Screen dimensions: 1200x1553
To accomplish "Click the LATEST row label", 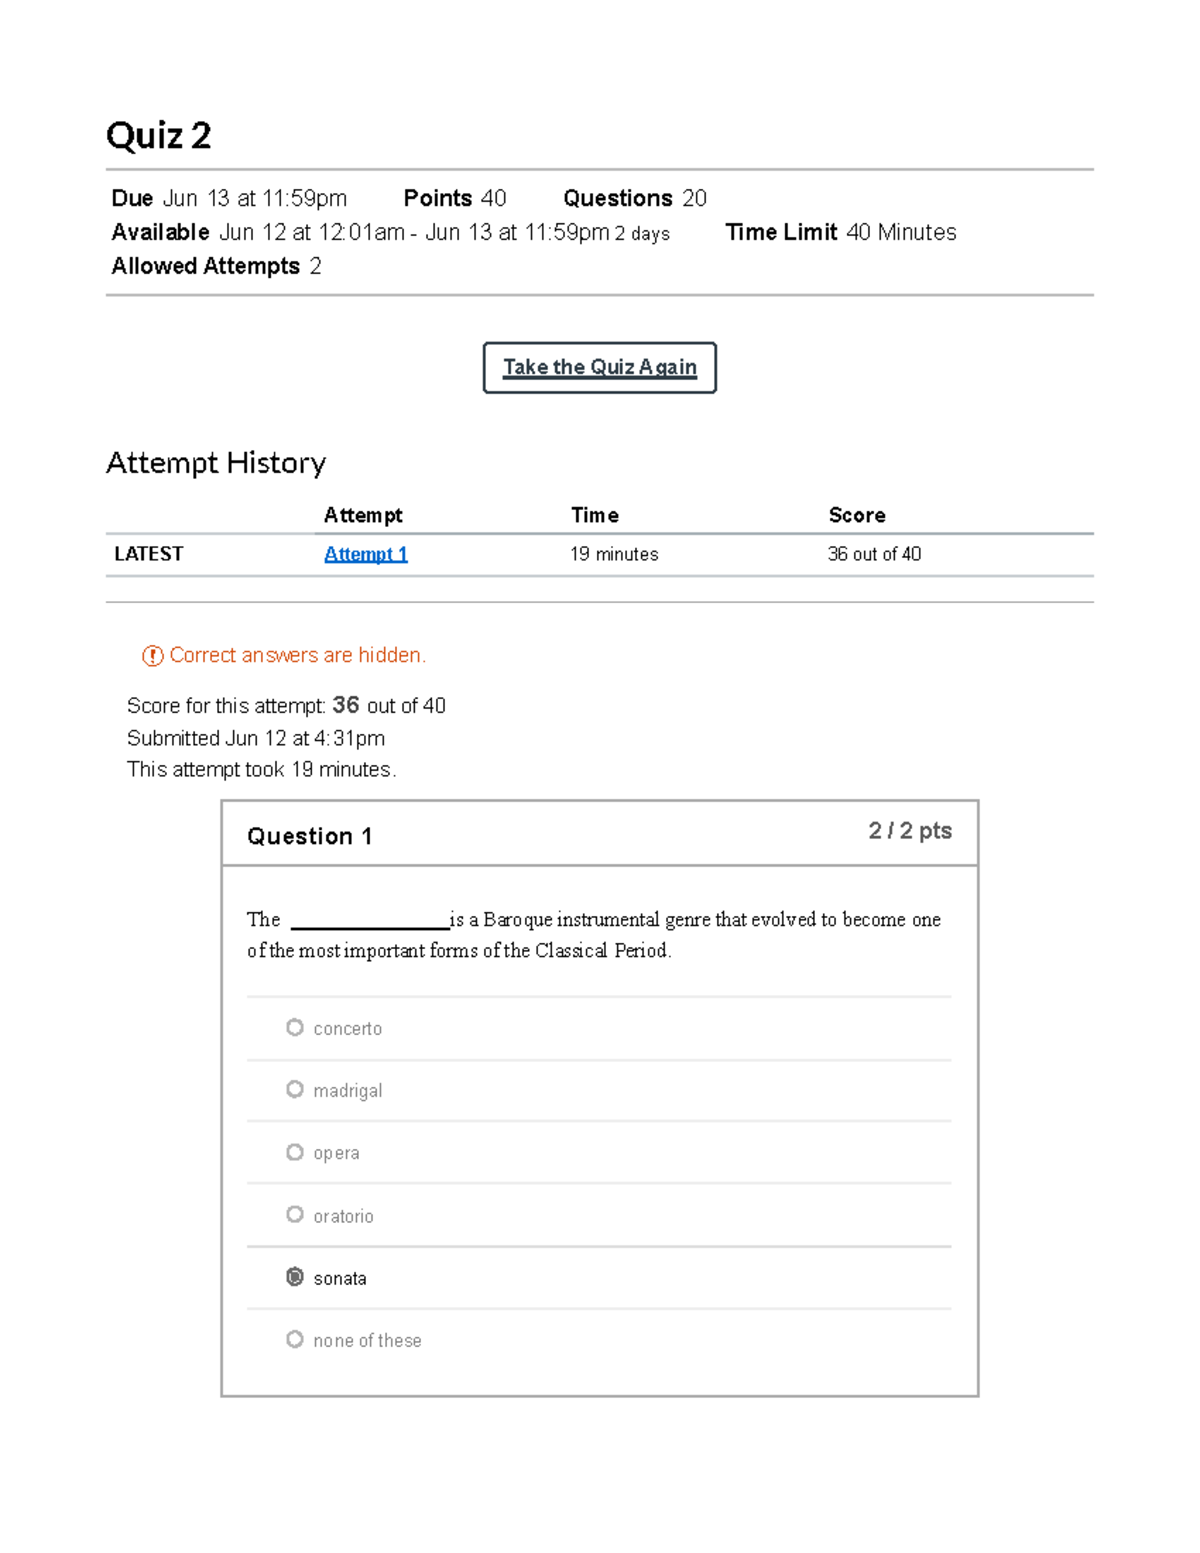I will tap(149, 554).
